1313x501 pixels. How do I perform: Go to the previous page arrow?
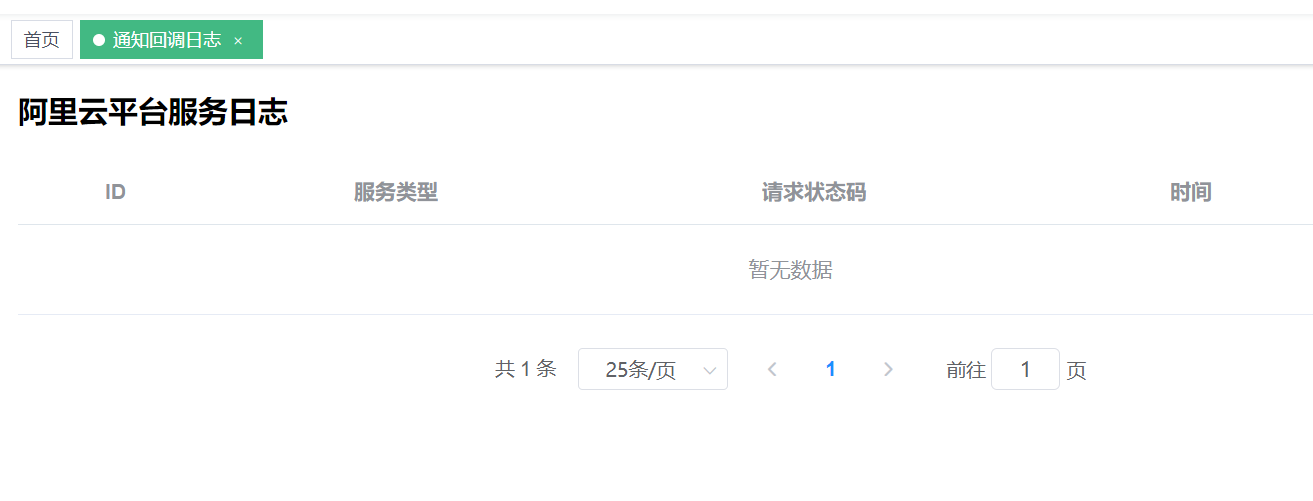772,370
